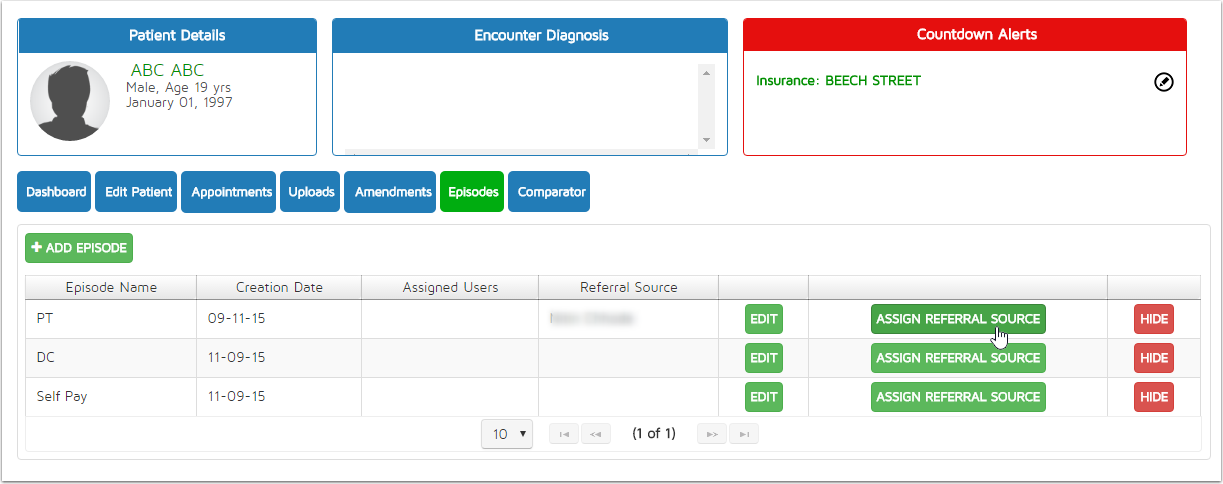Go to first page of episodes

coord(564,434)
